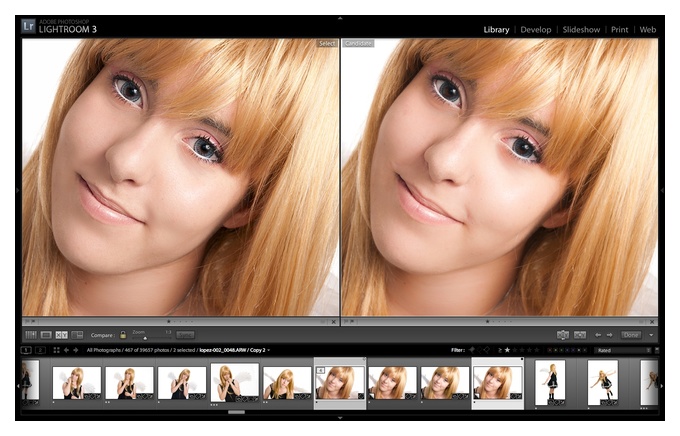Select main window display button 1
The width and height of the screenshot is (680, 436).
click(26, 350)
